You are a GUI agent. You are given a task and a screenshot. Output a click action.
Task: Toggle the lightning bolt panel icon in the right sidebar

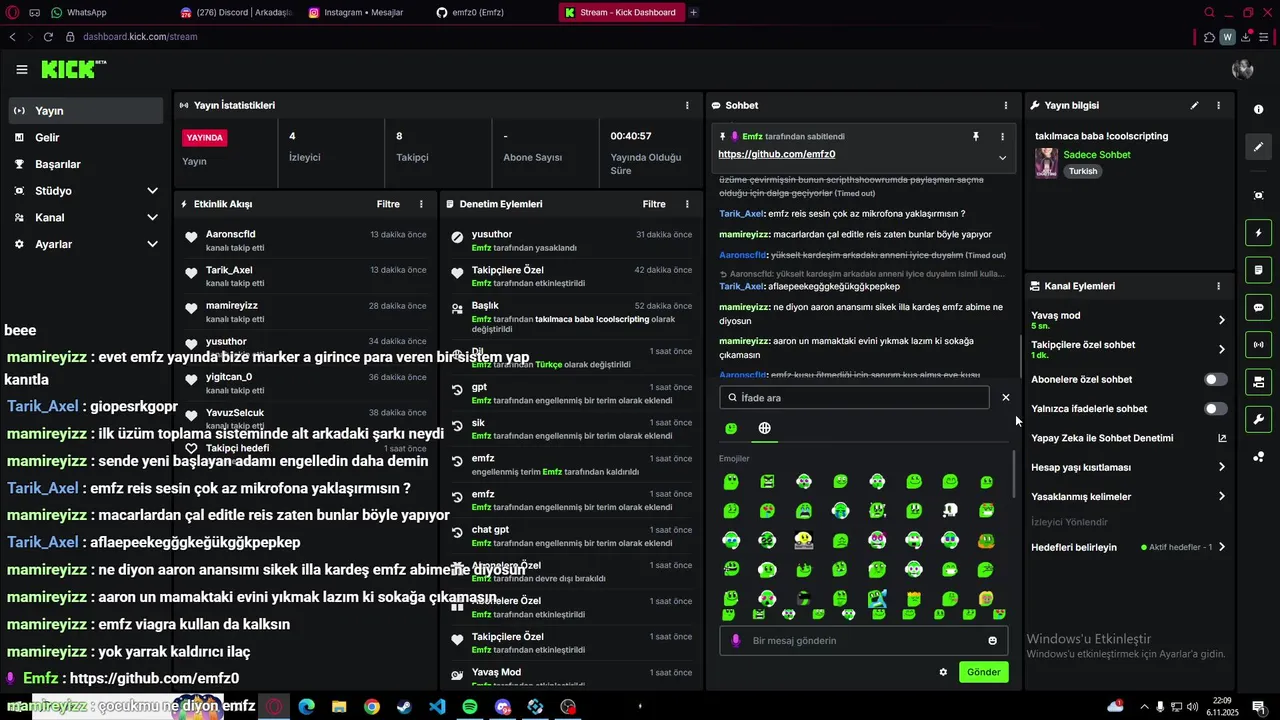tap(1259, 233)
